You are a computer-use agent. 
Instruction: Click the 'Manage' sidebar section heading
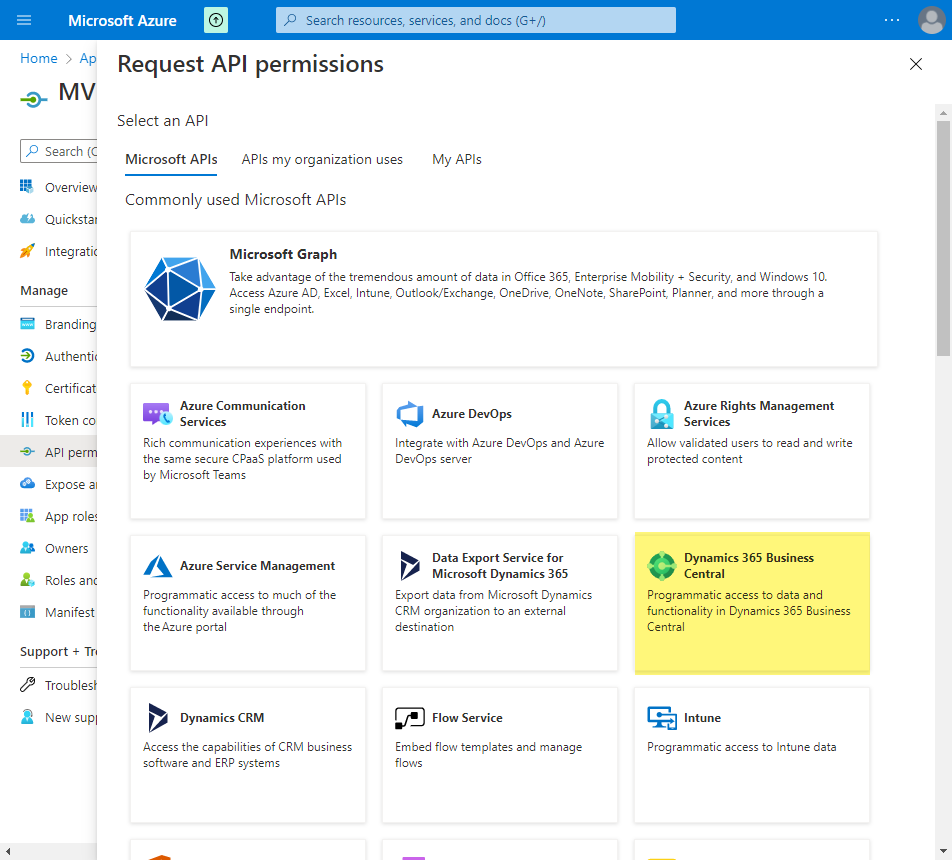pos(44,291)
